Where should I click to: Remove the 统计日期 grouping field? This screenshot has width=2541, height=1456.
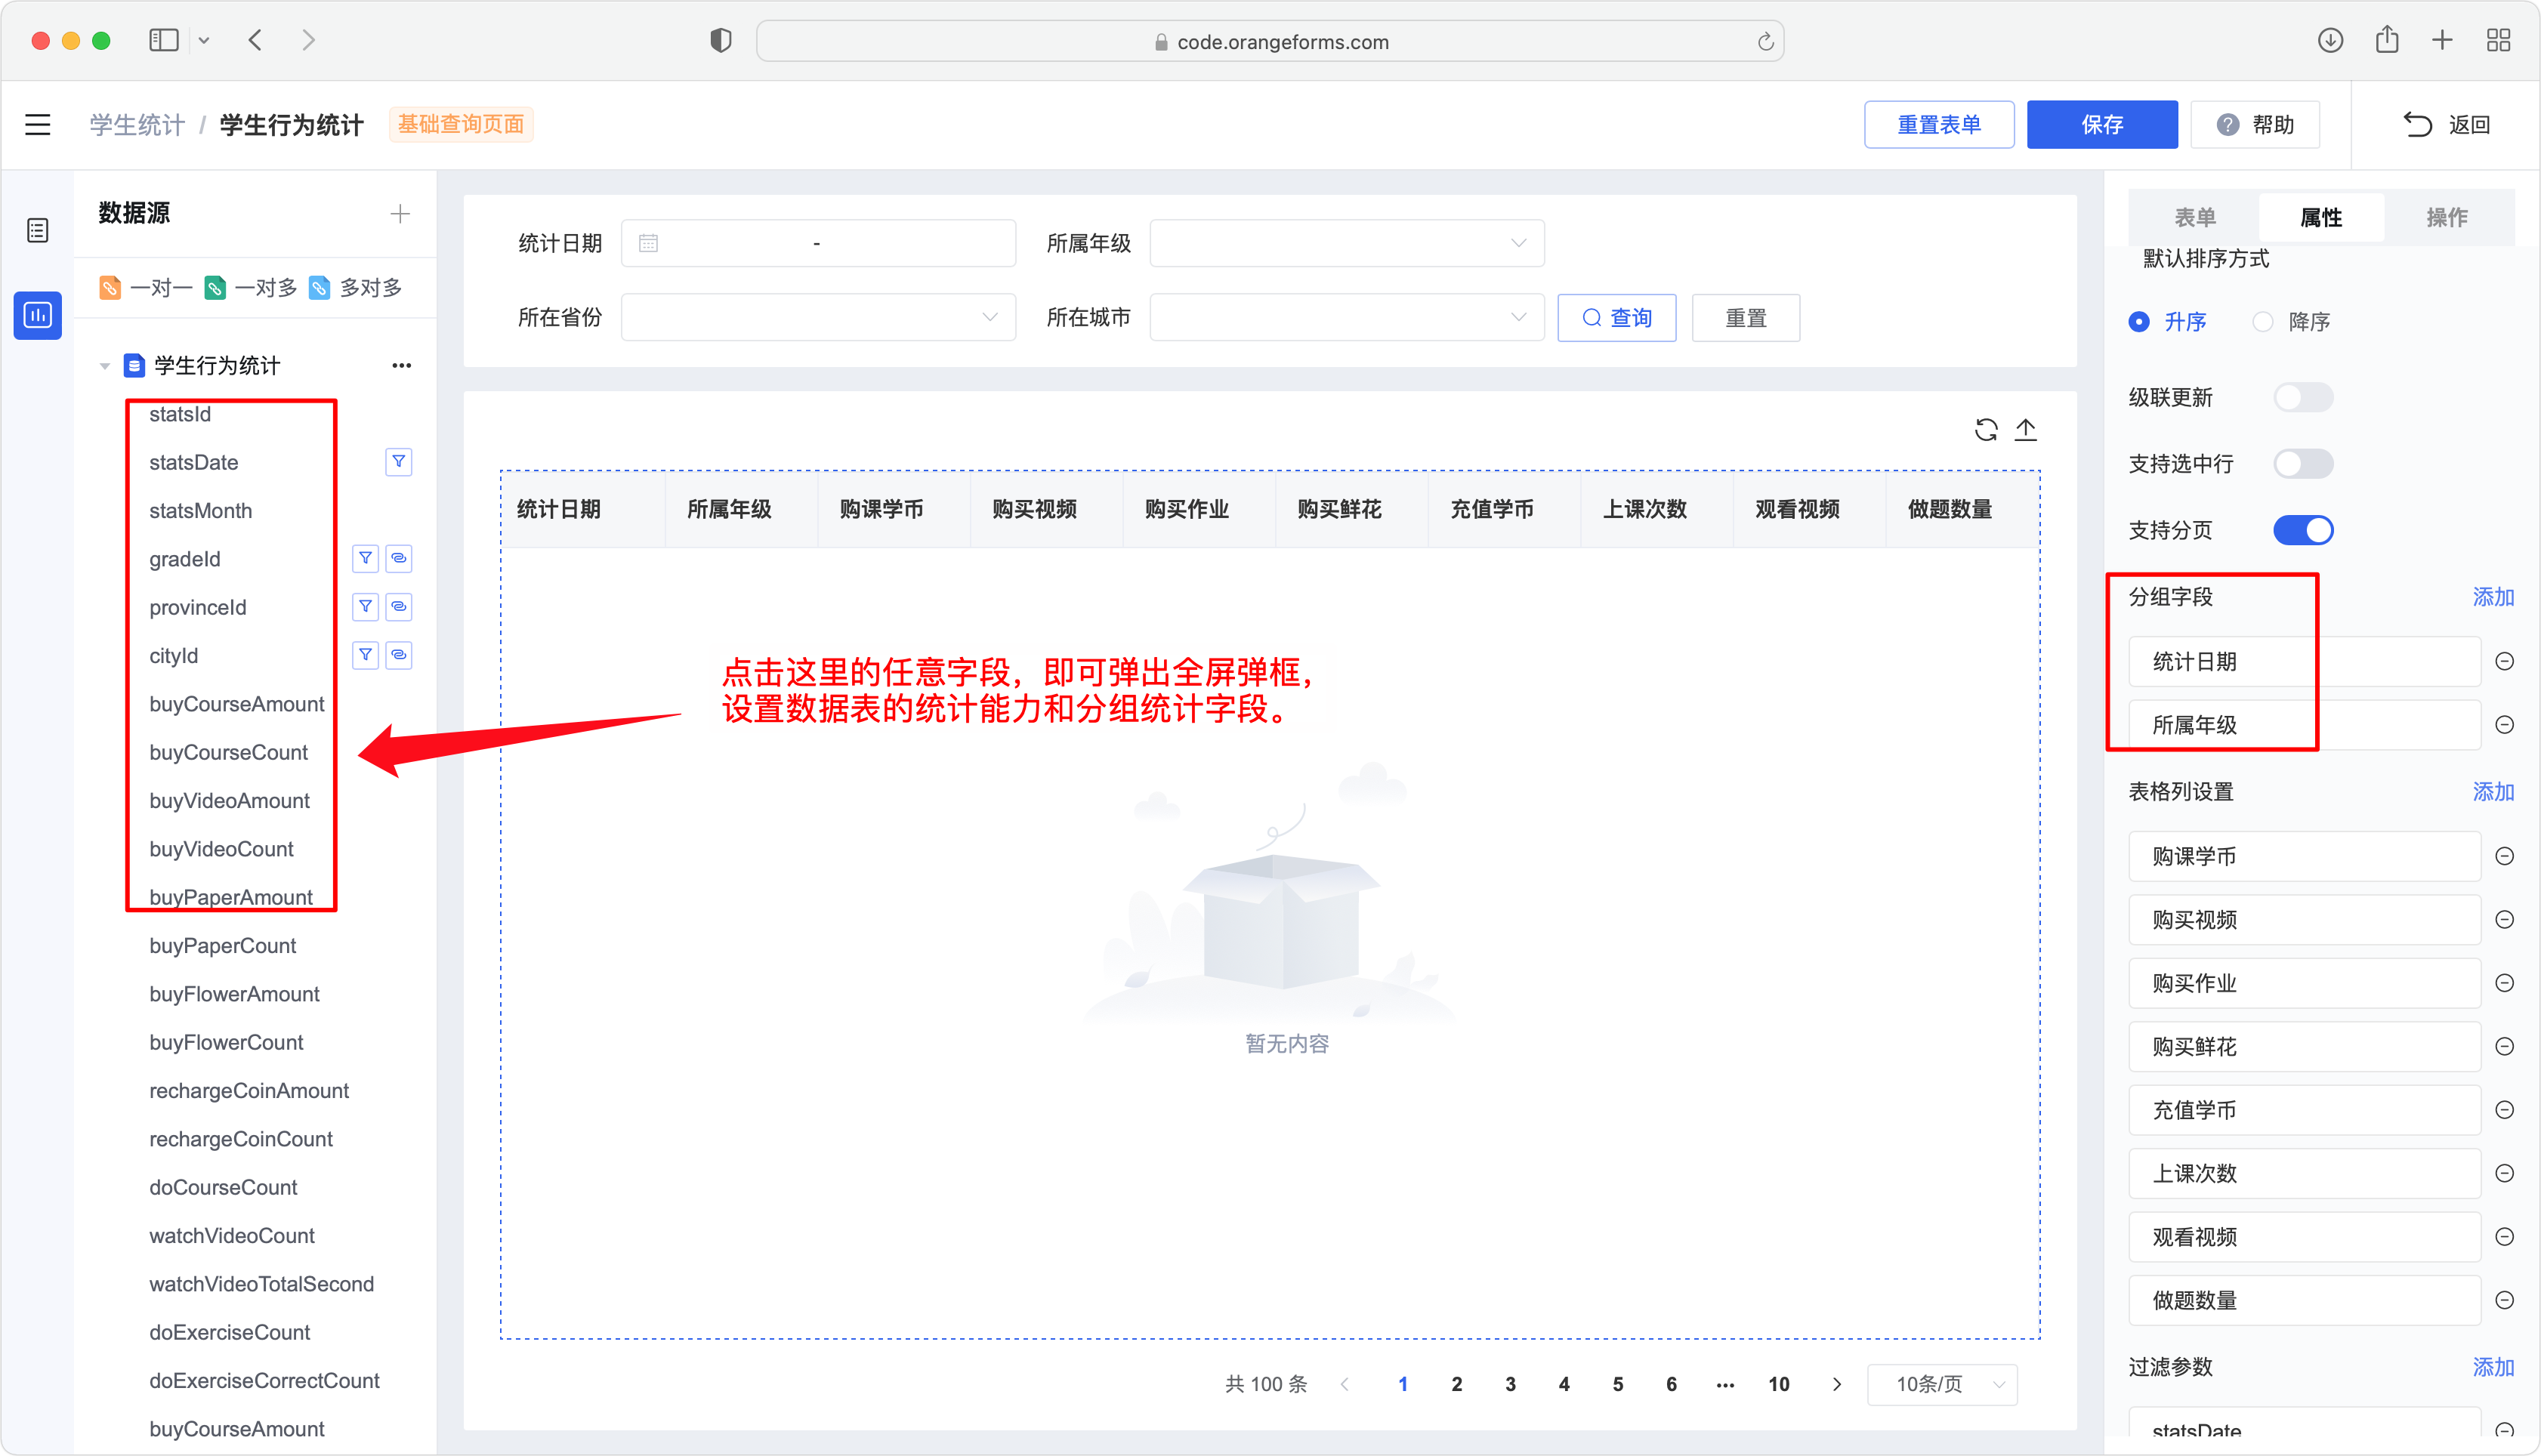tap(2505, 661)
